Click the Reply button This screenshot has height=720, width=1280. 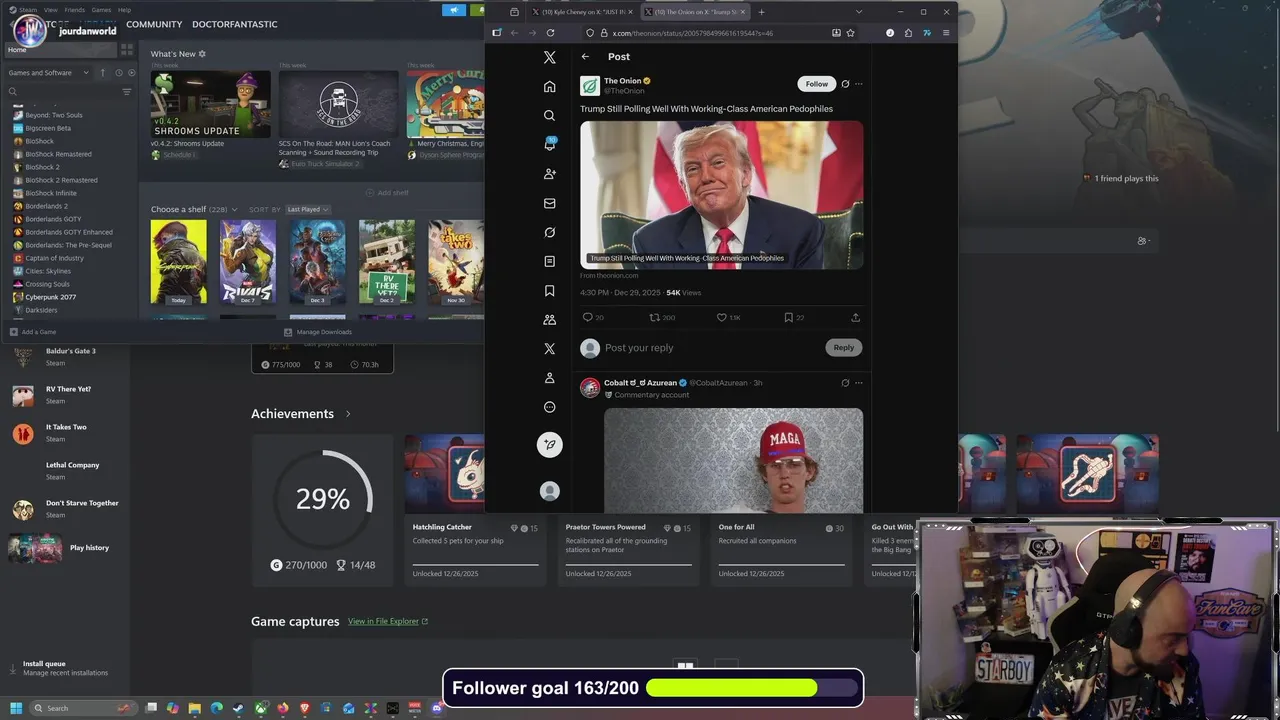pos(844,347)
